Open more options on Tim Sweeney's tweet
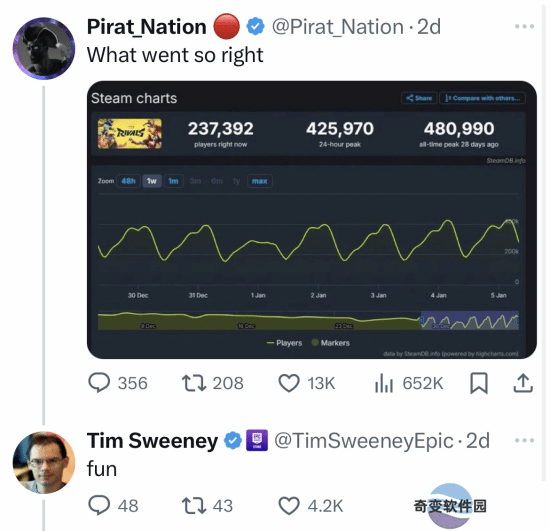The height and width of the screenshot is (531, 550). [524, 440]
